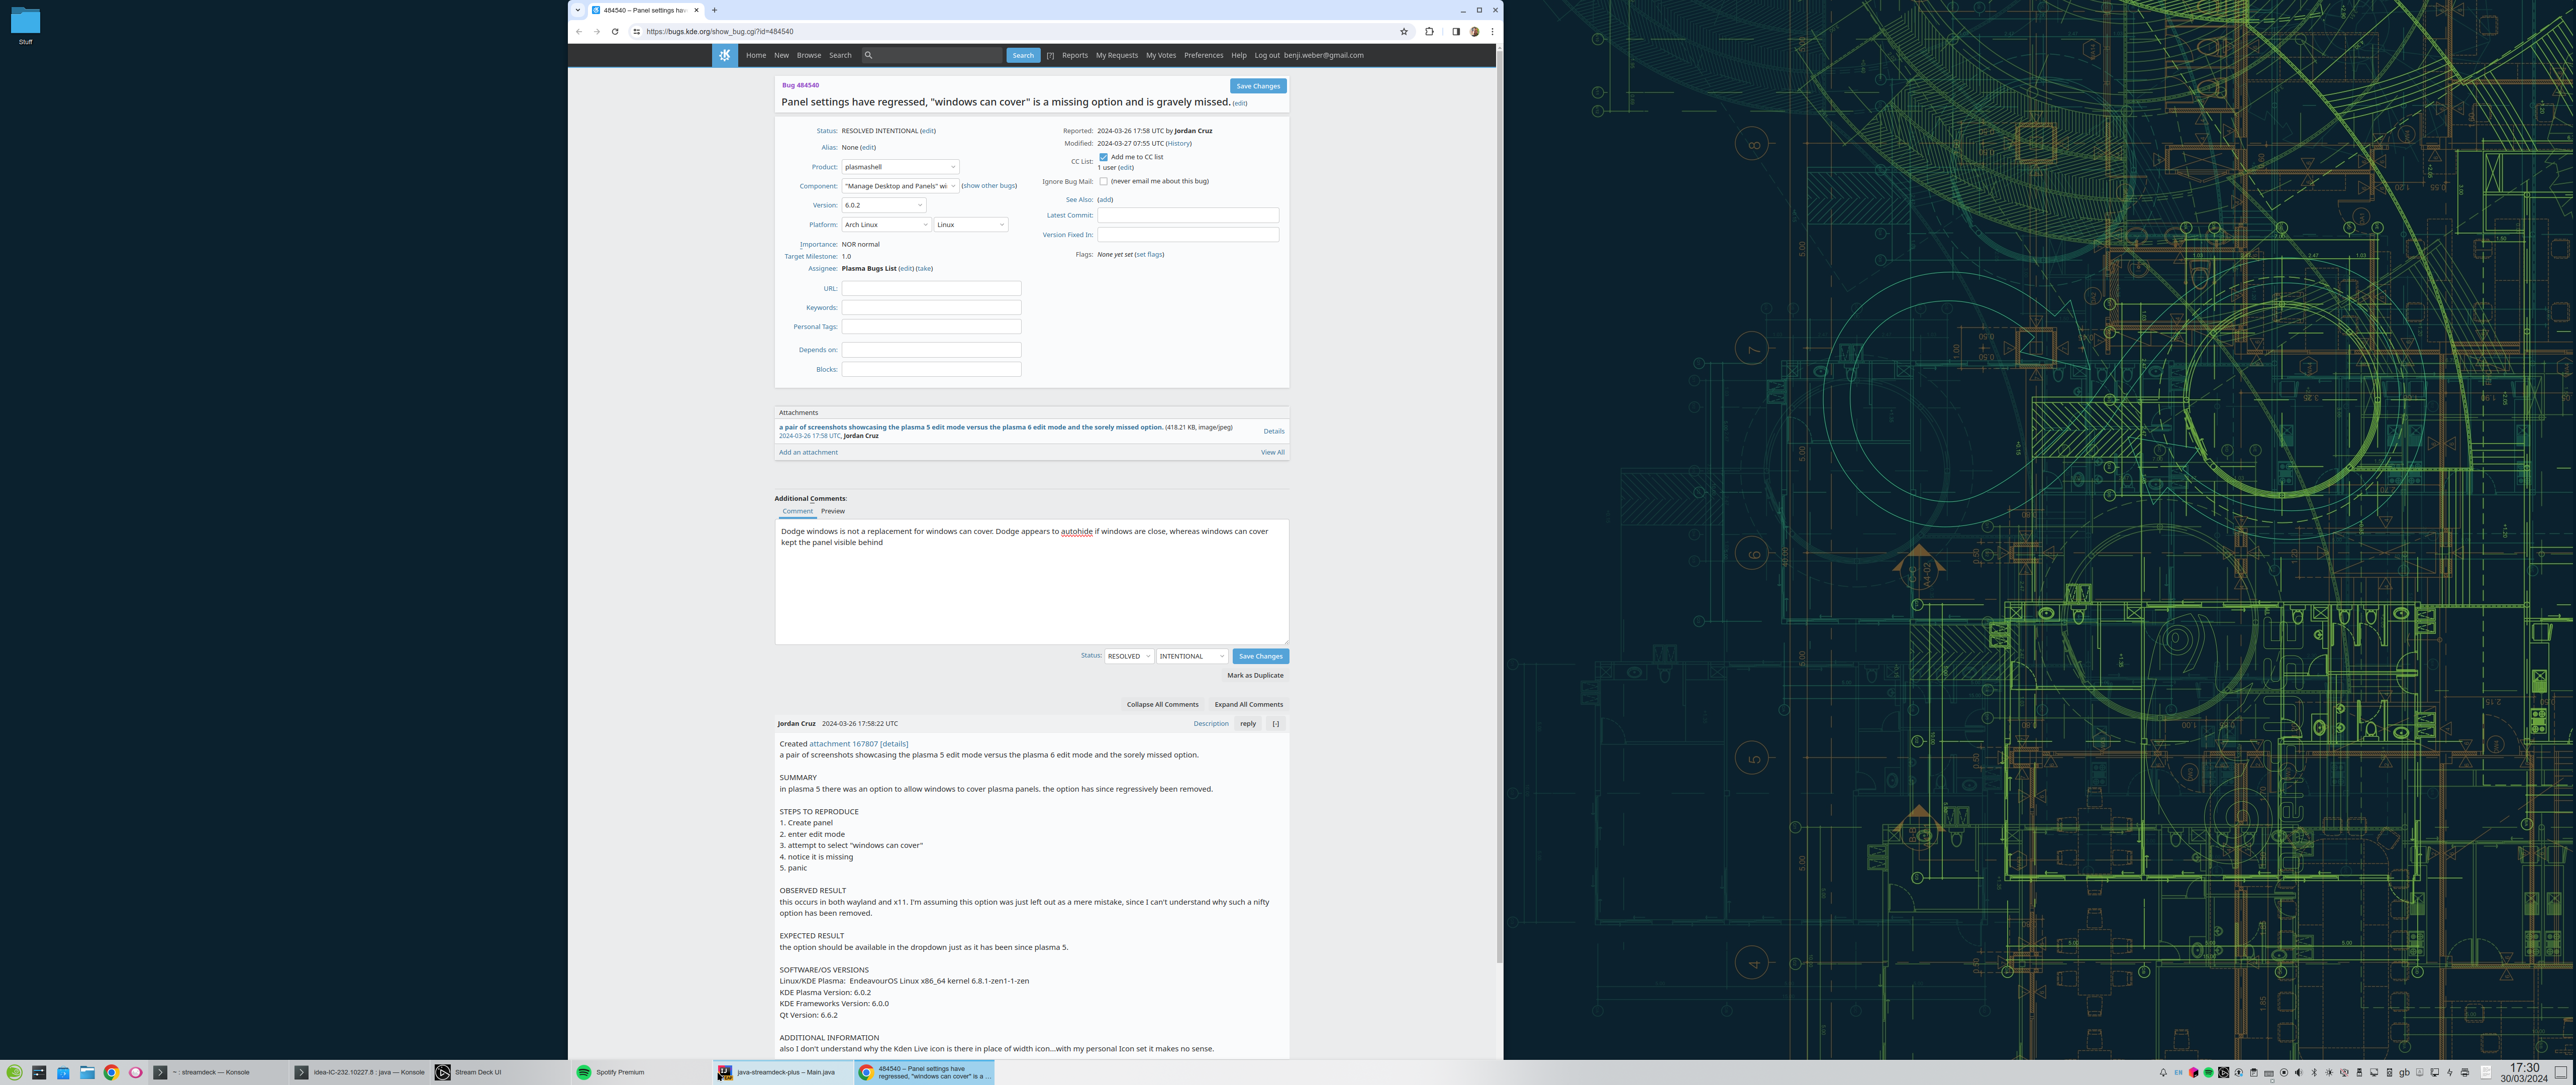Open the INTENTIONAL resolution dropdown

[x=1191, y=656]
